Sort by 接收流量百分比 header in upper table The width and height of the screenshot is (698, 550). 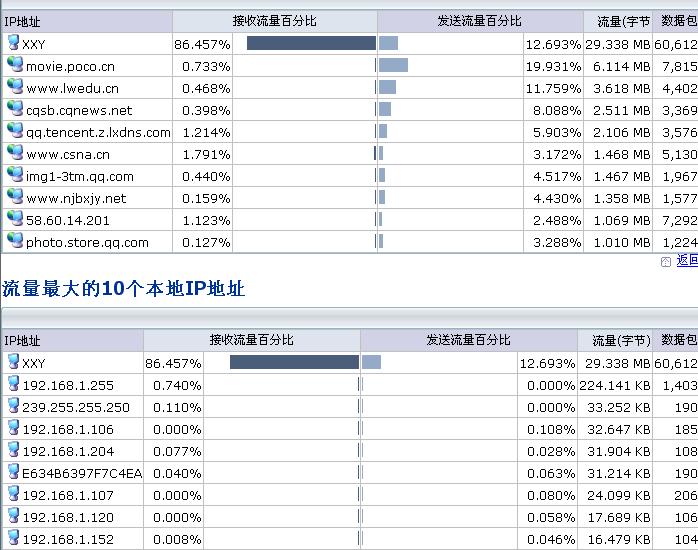point(275,21)
